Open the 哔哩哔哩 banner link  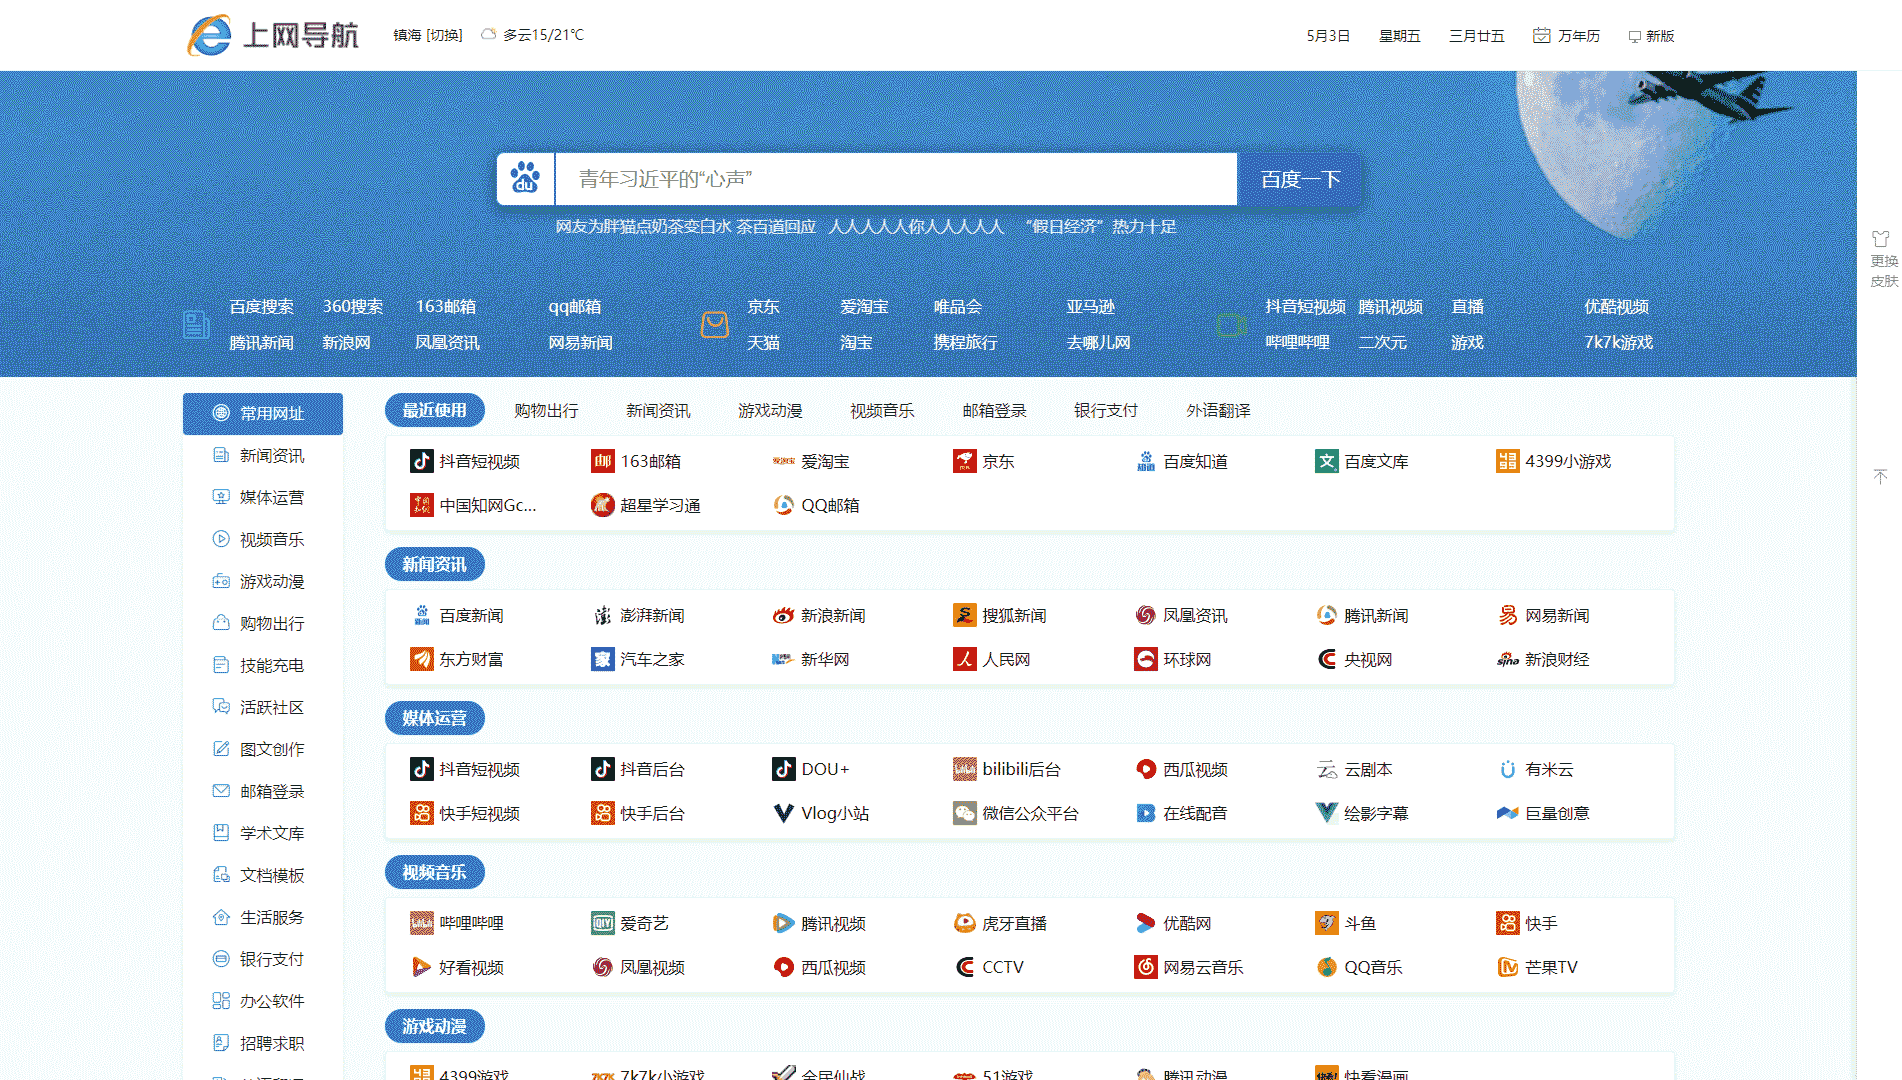click(x=1297, y=342)
